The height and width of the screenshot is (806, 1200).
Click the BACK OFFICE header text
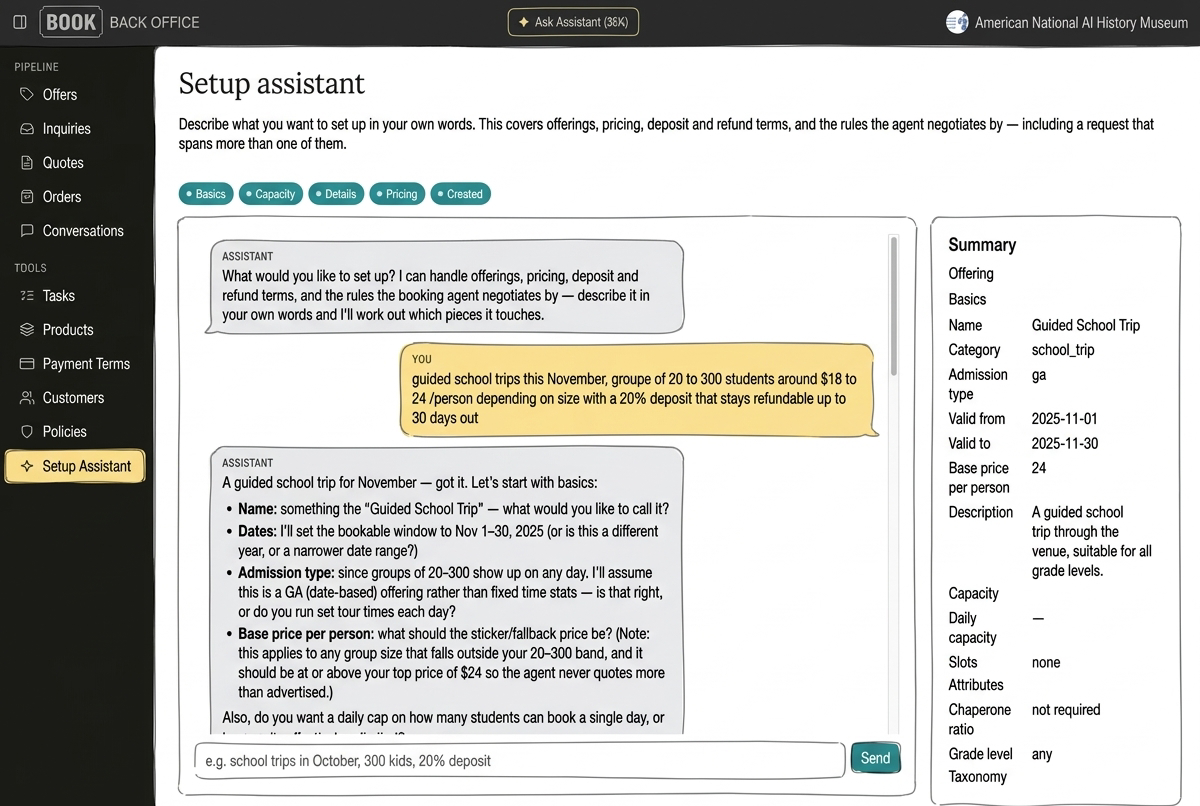click(154, 22)
